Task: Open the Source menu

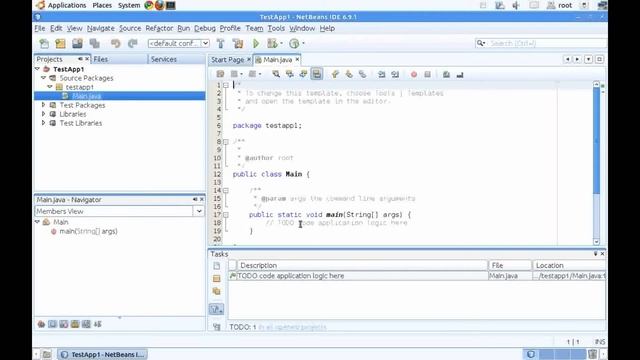Action: click(130, 28)
